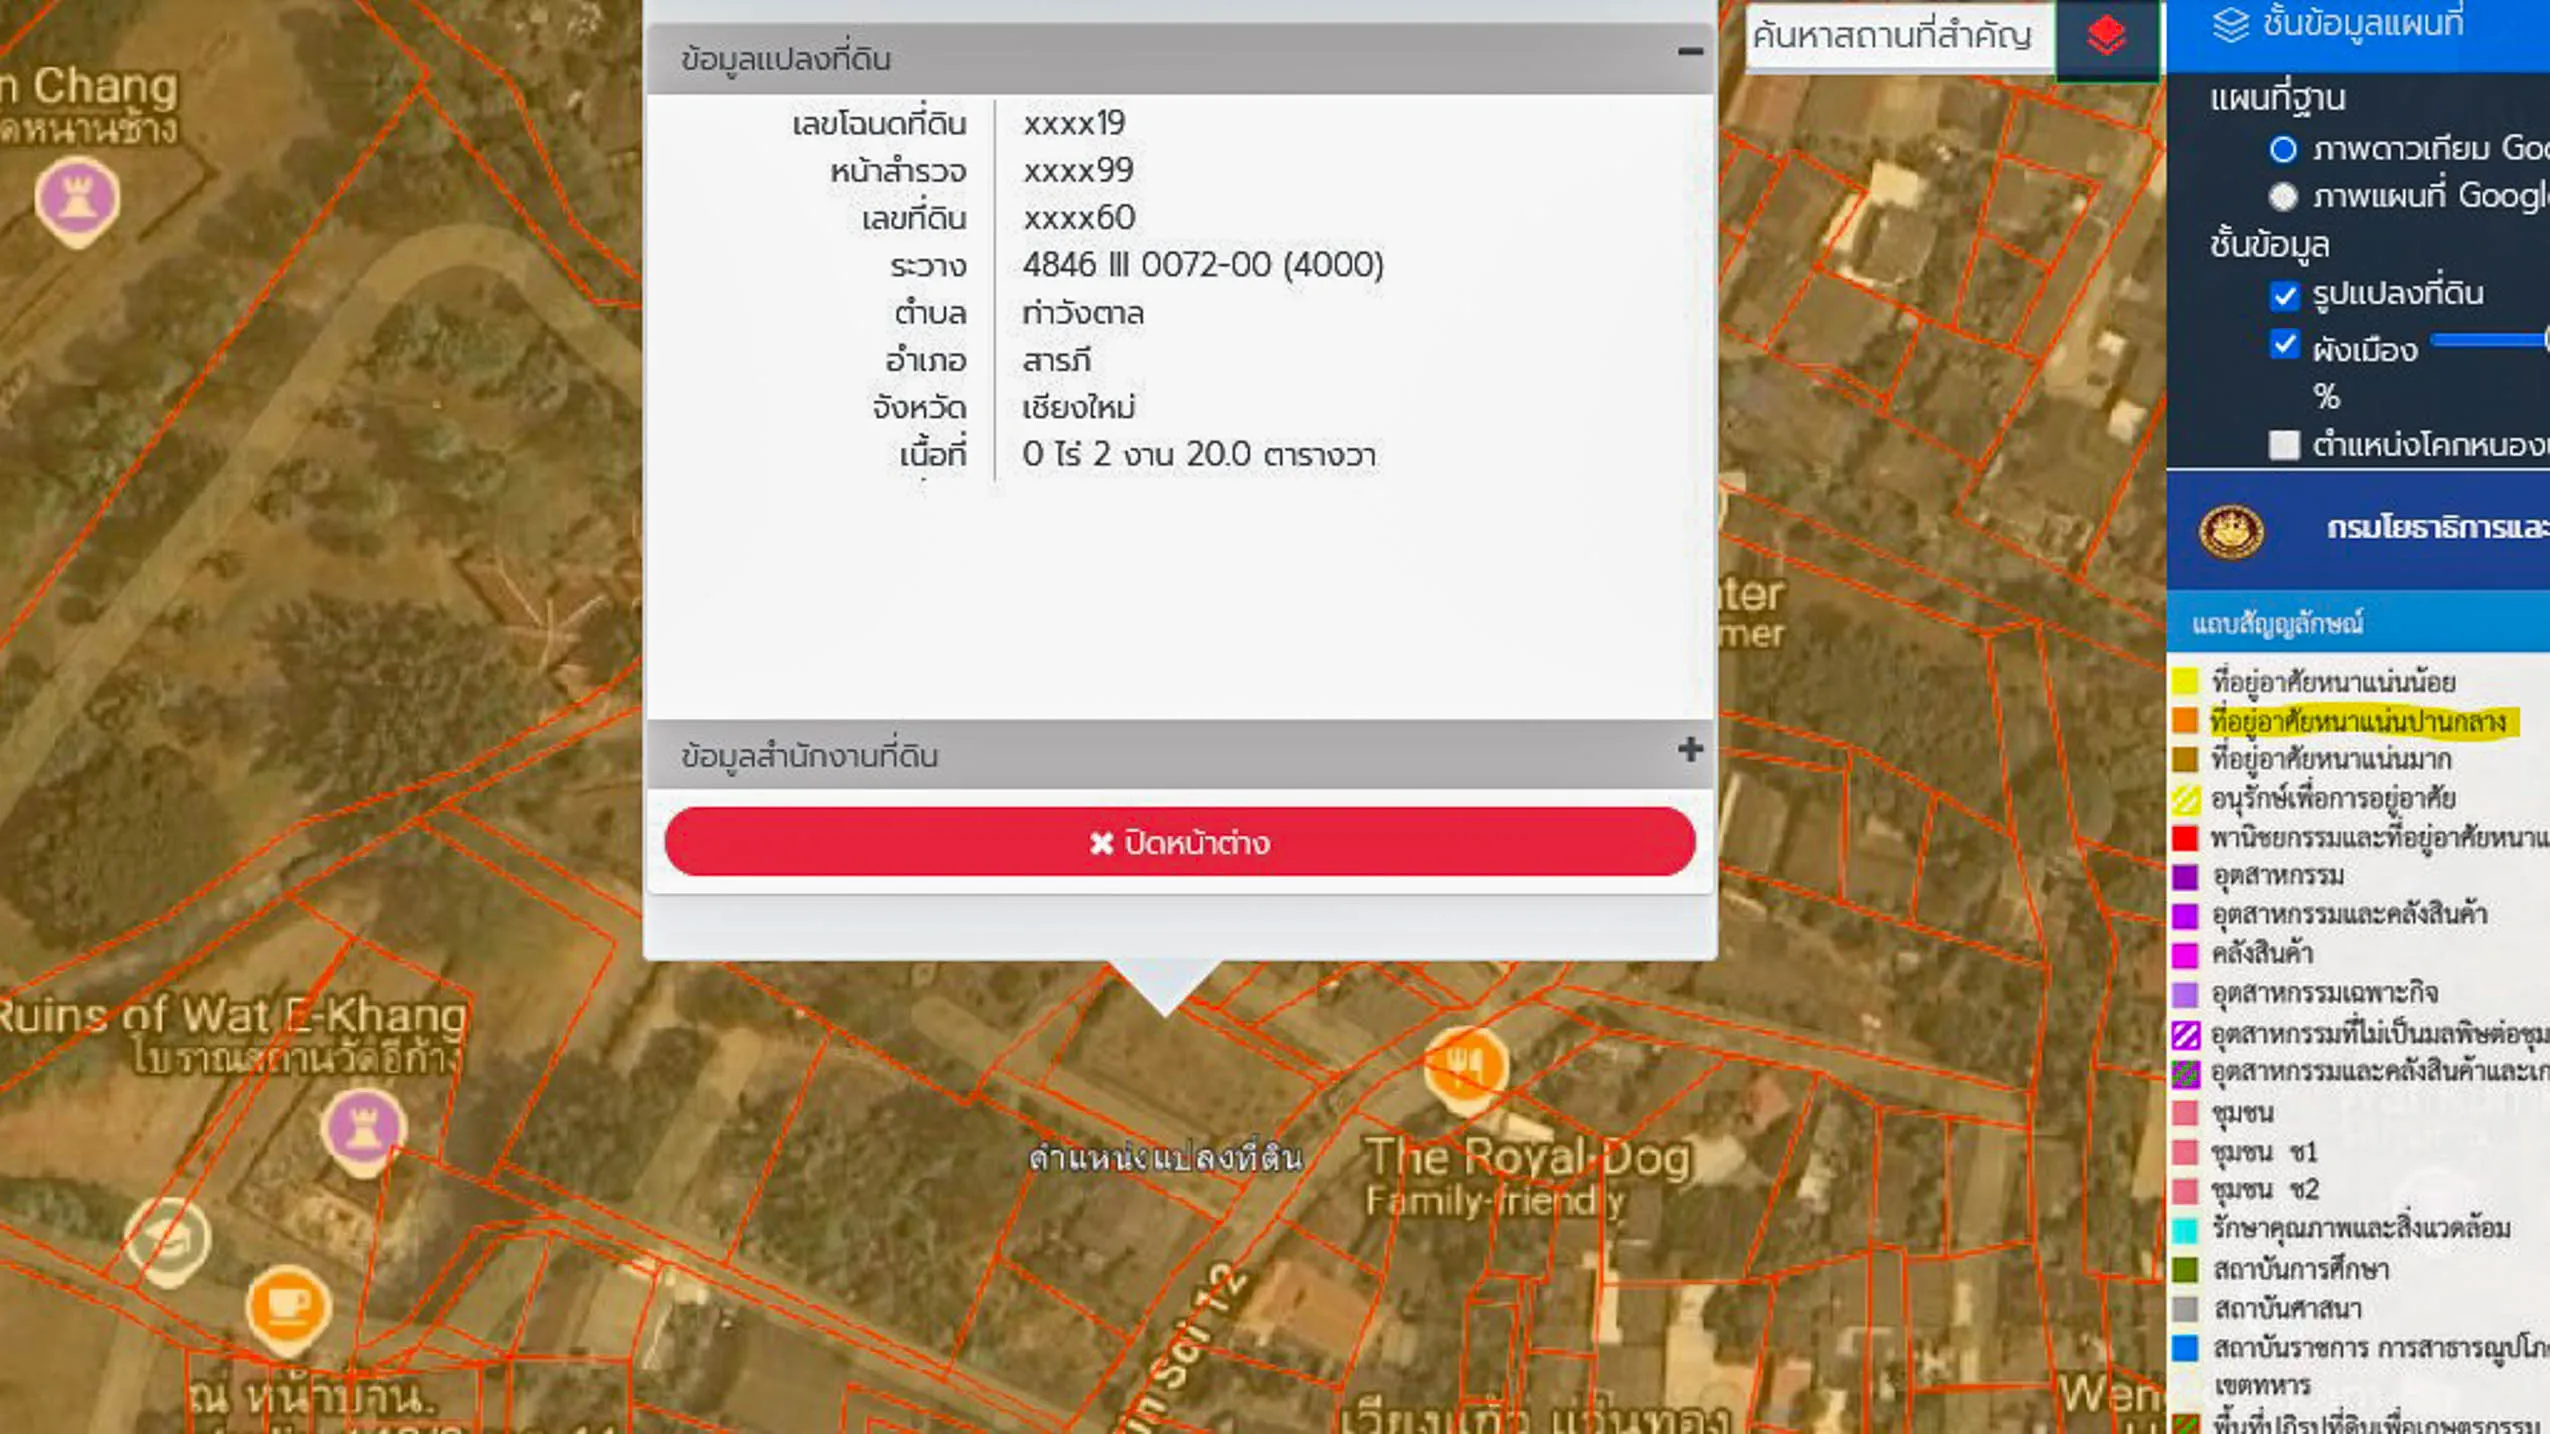Image resolution: width=2550 pixels, height=1434 pixels.
Task: Uncheck the land parcel shapes layer checkbox
Action: 2284,295
